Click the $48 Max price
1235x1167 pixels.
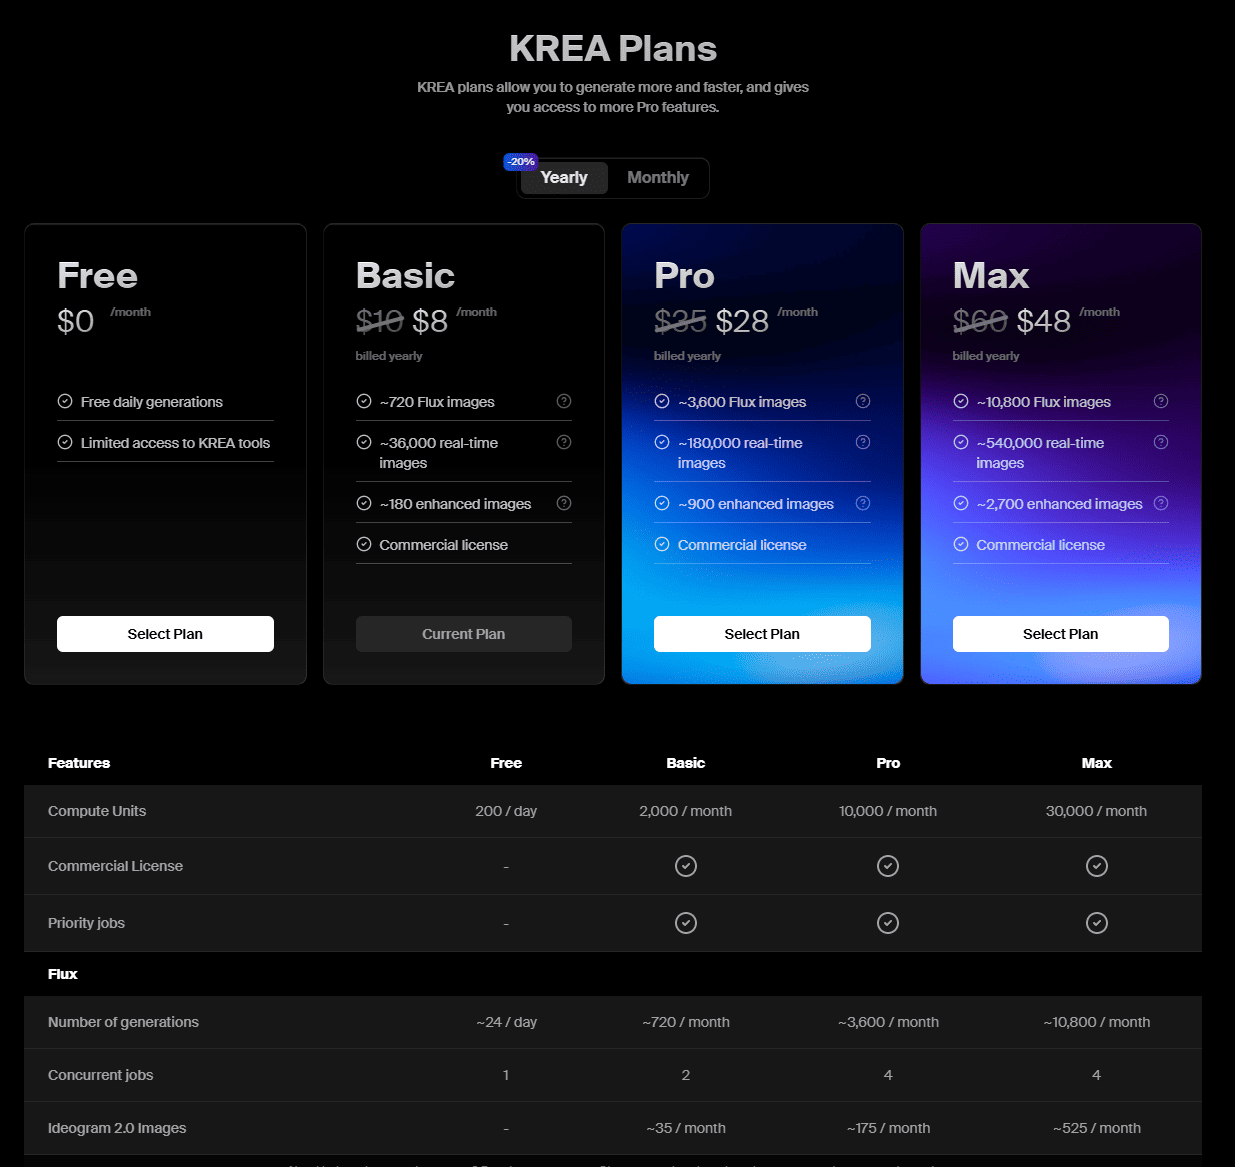(x=1044, y=321)
